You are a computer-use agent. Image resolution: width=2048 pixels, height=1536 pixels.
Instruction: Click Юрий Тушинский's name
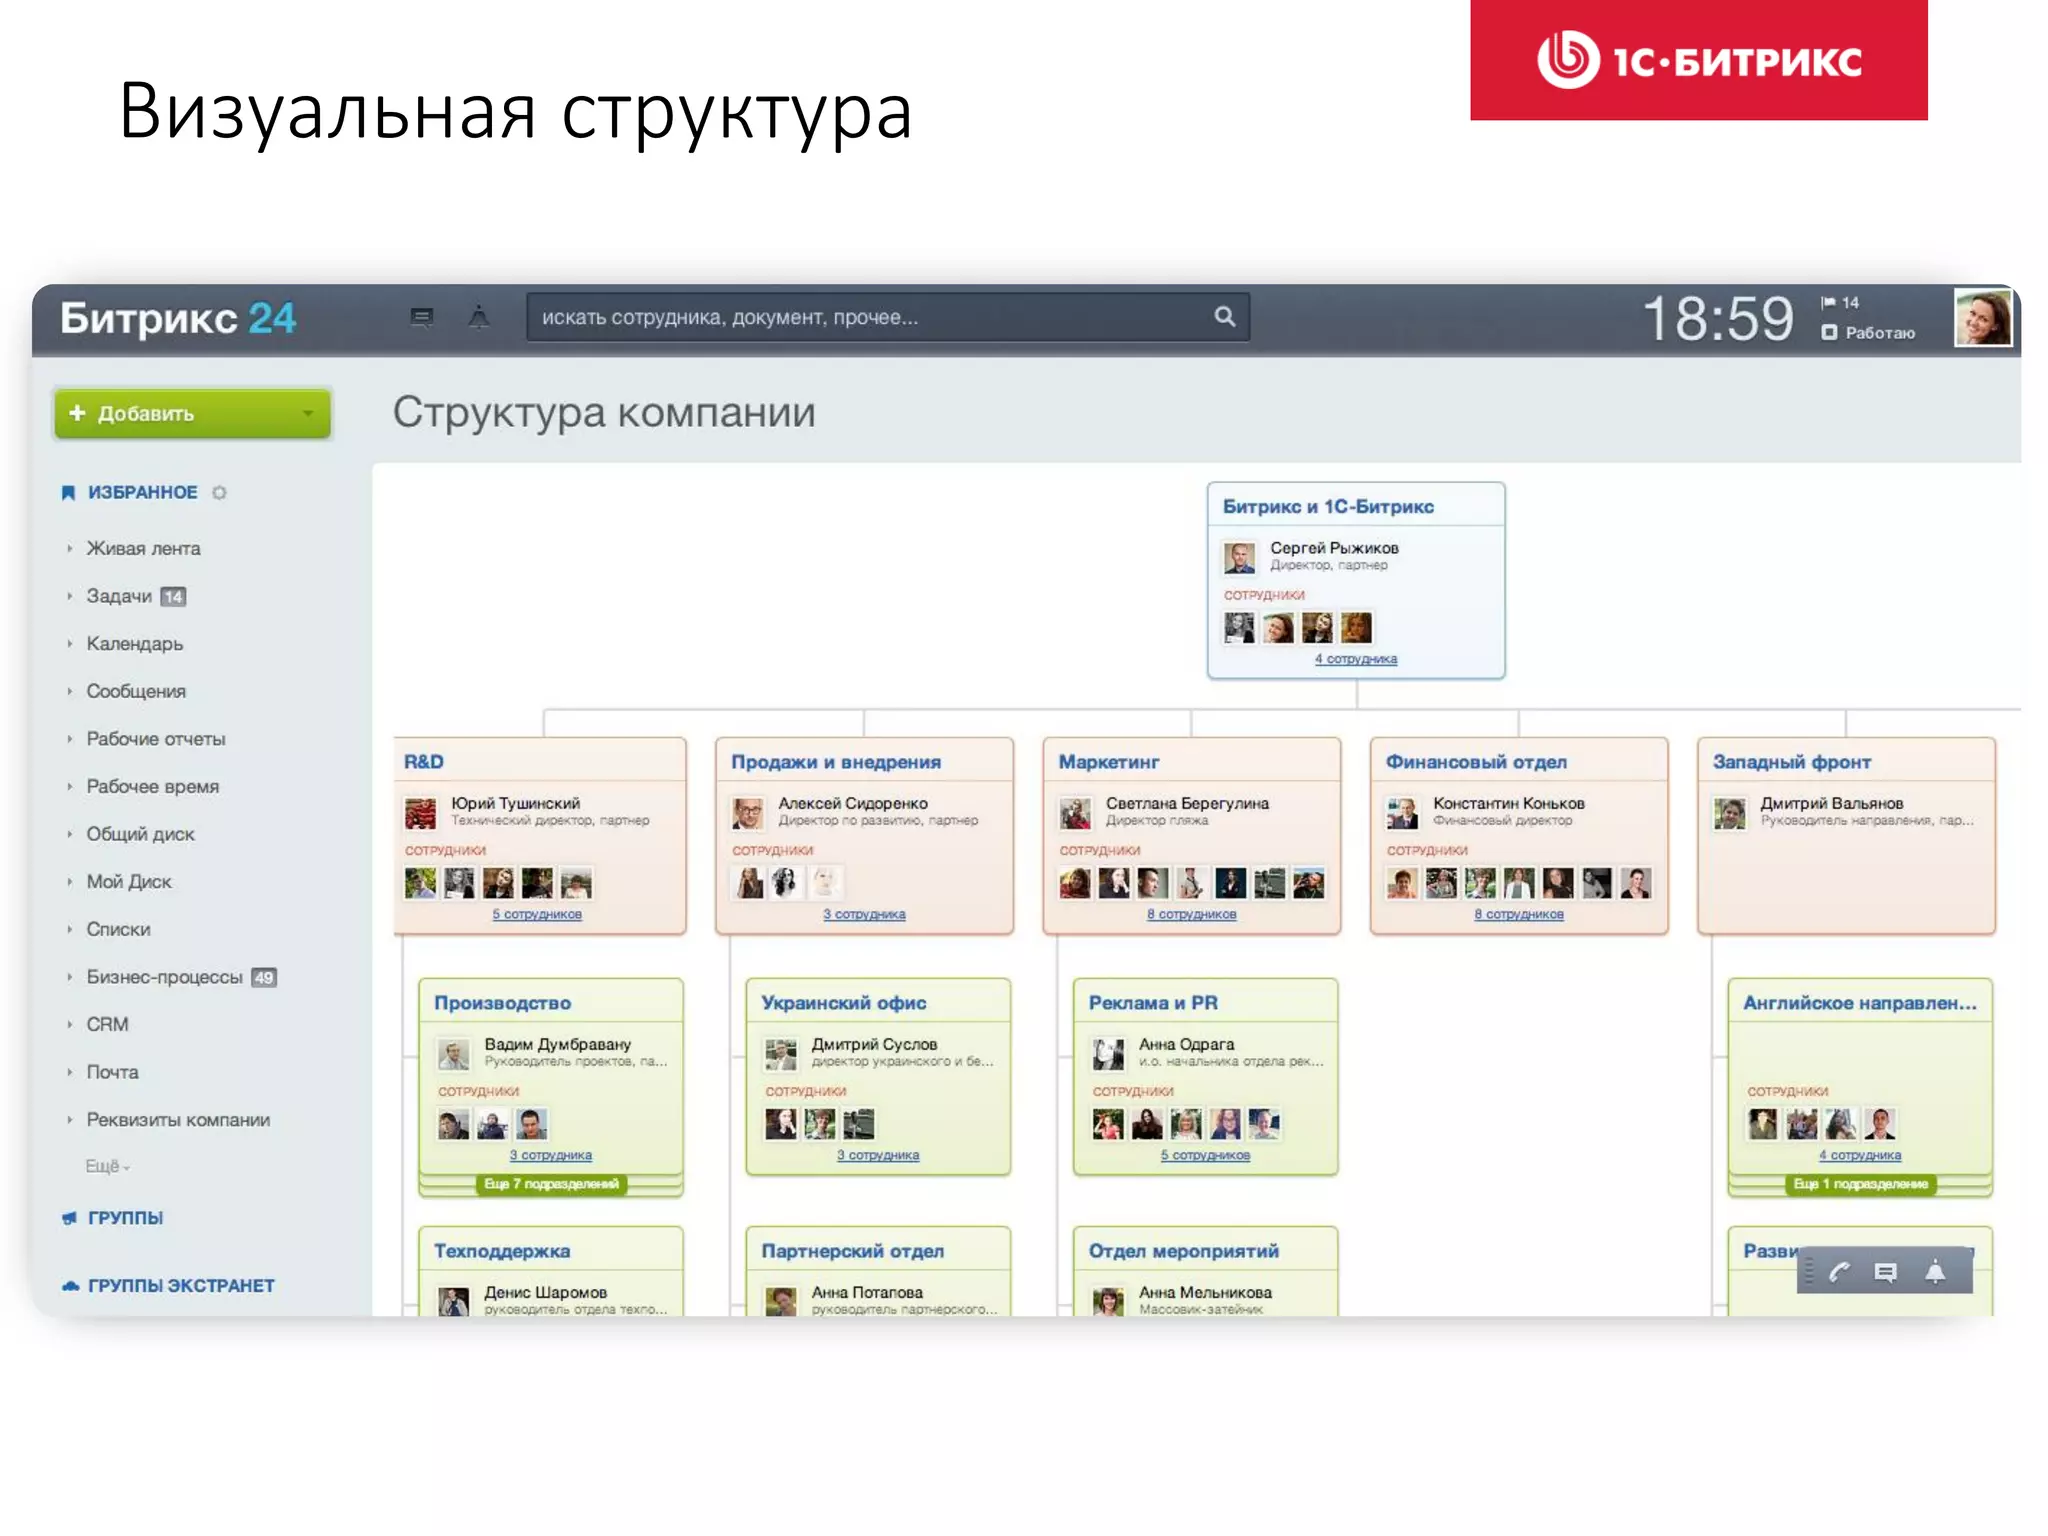[x=515, y=804]
